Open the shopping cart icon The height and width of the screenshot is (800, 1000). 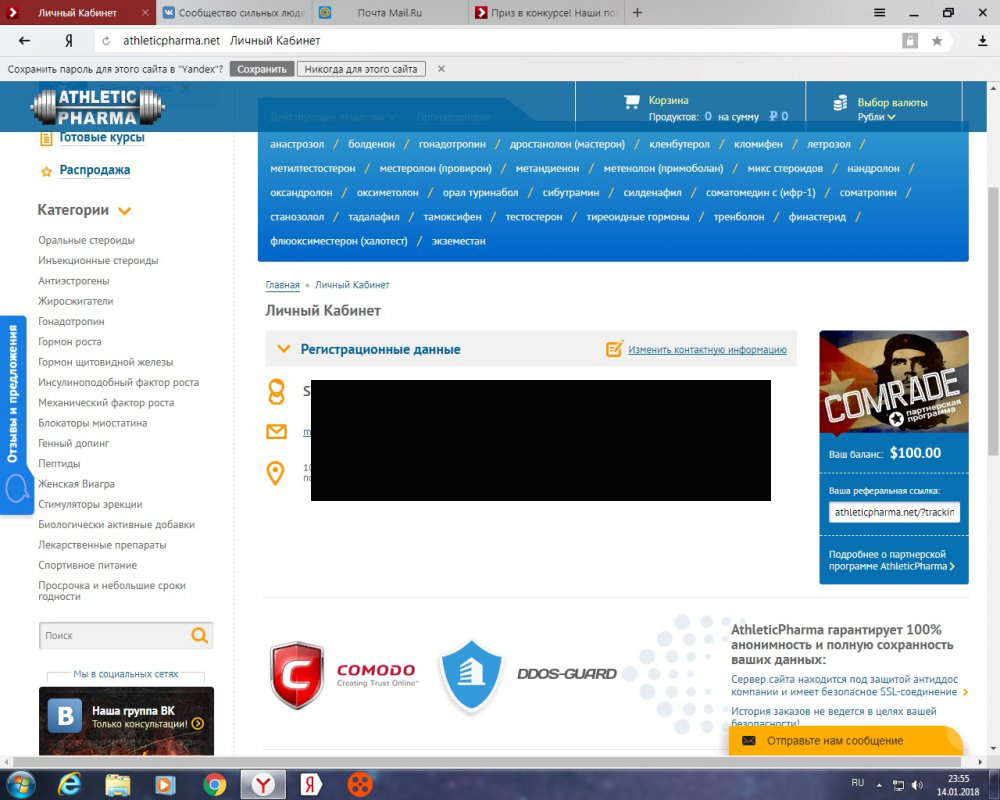click(x=631, y=101)
